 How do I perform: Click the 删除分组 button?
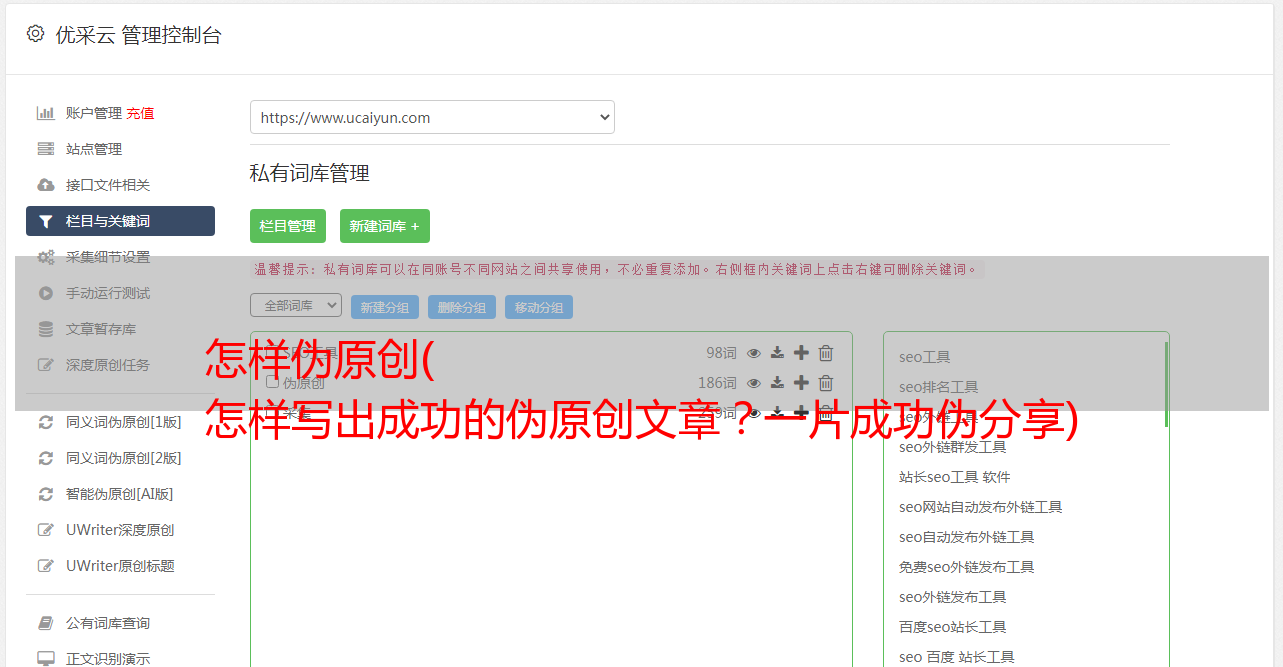(462, 307)
